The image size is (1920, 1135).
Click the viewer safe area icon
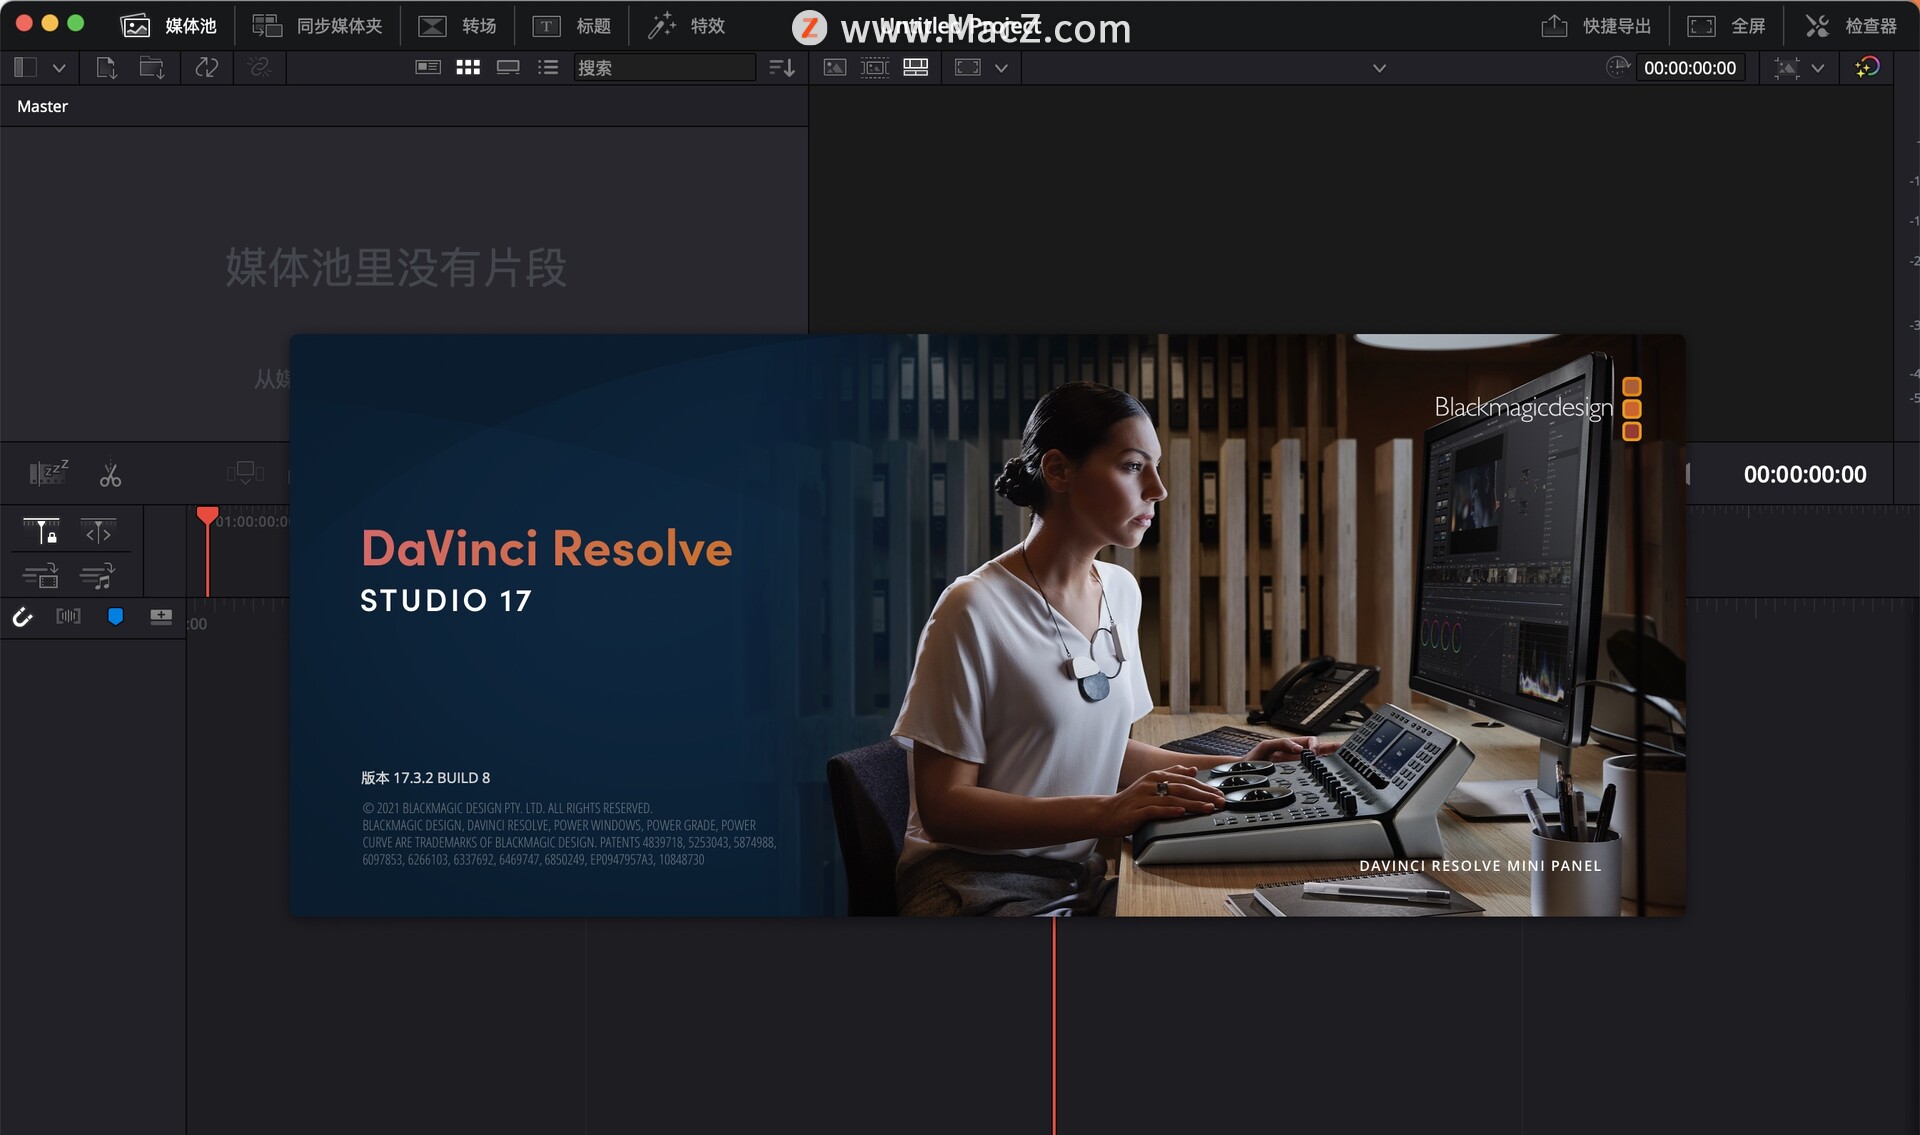click(968, 67)
